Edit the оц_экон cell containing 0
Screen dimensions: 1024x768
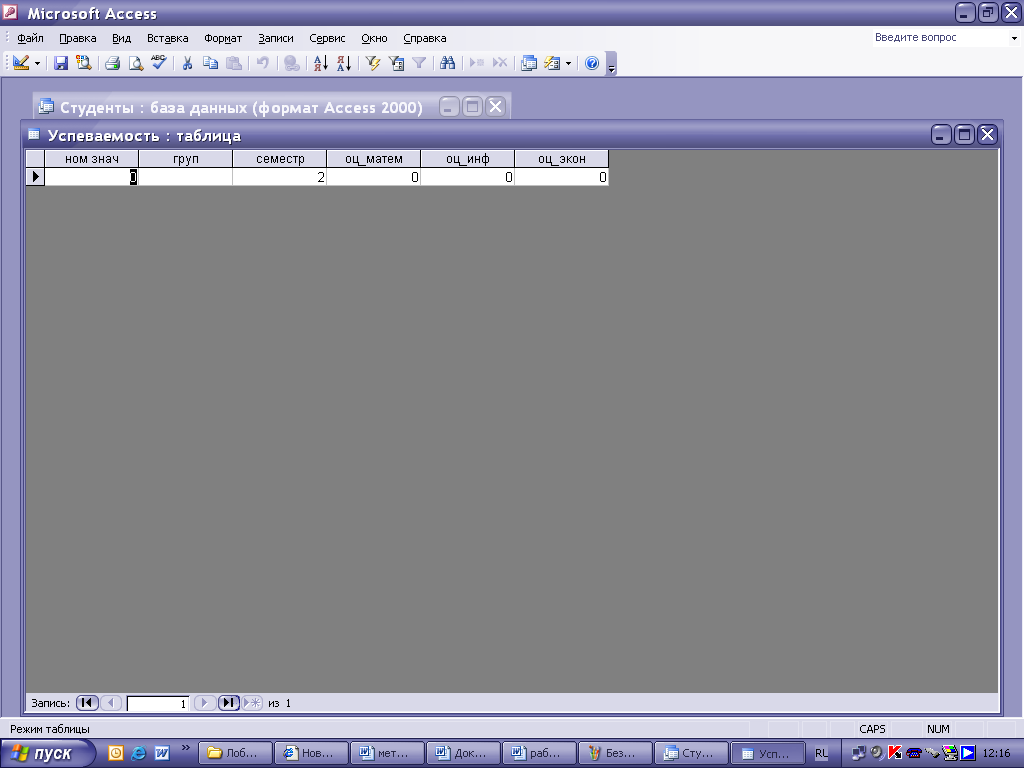(562, 177)
